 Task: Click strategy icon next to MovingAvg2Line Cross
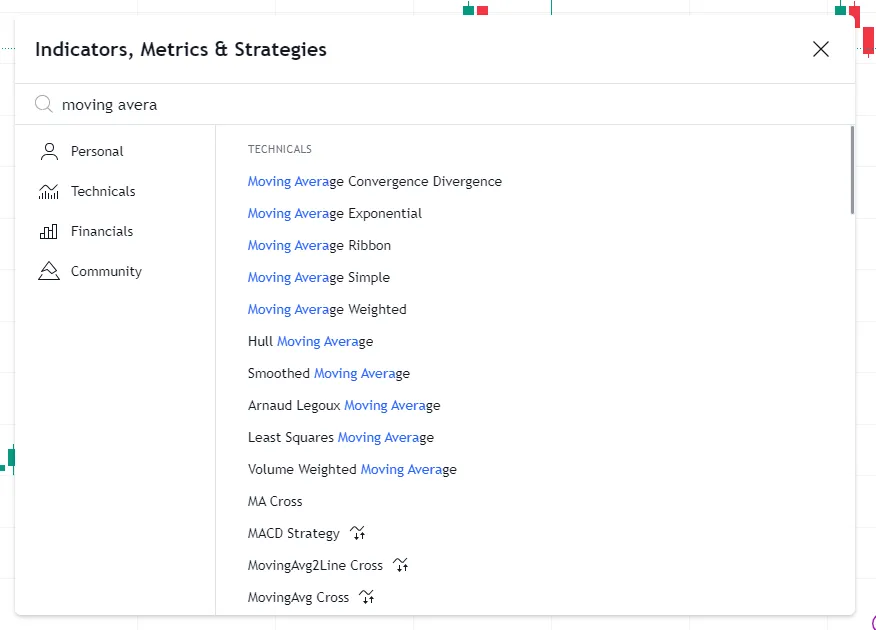point(401,565)
